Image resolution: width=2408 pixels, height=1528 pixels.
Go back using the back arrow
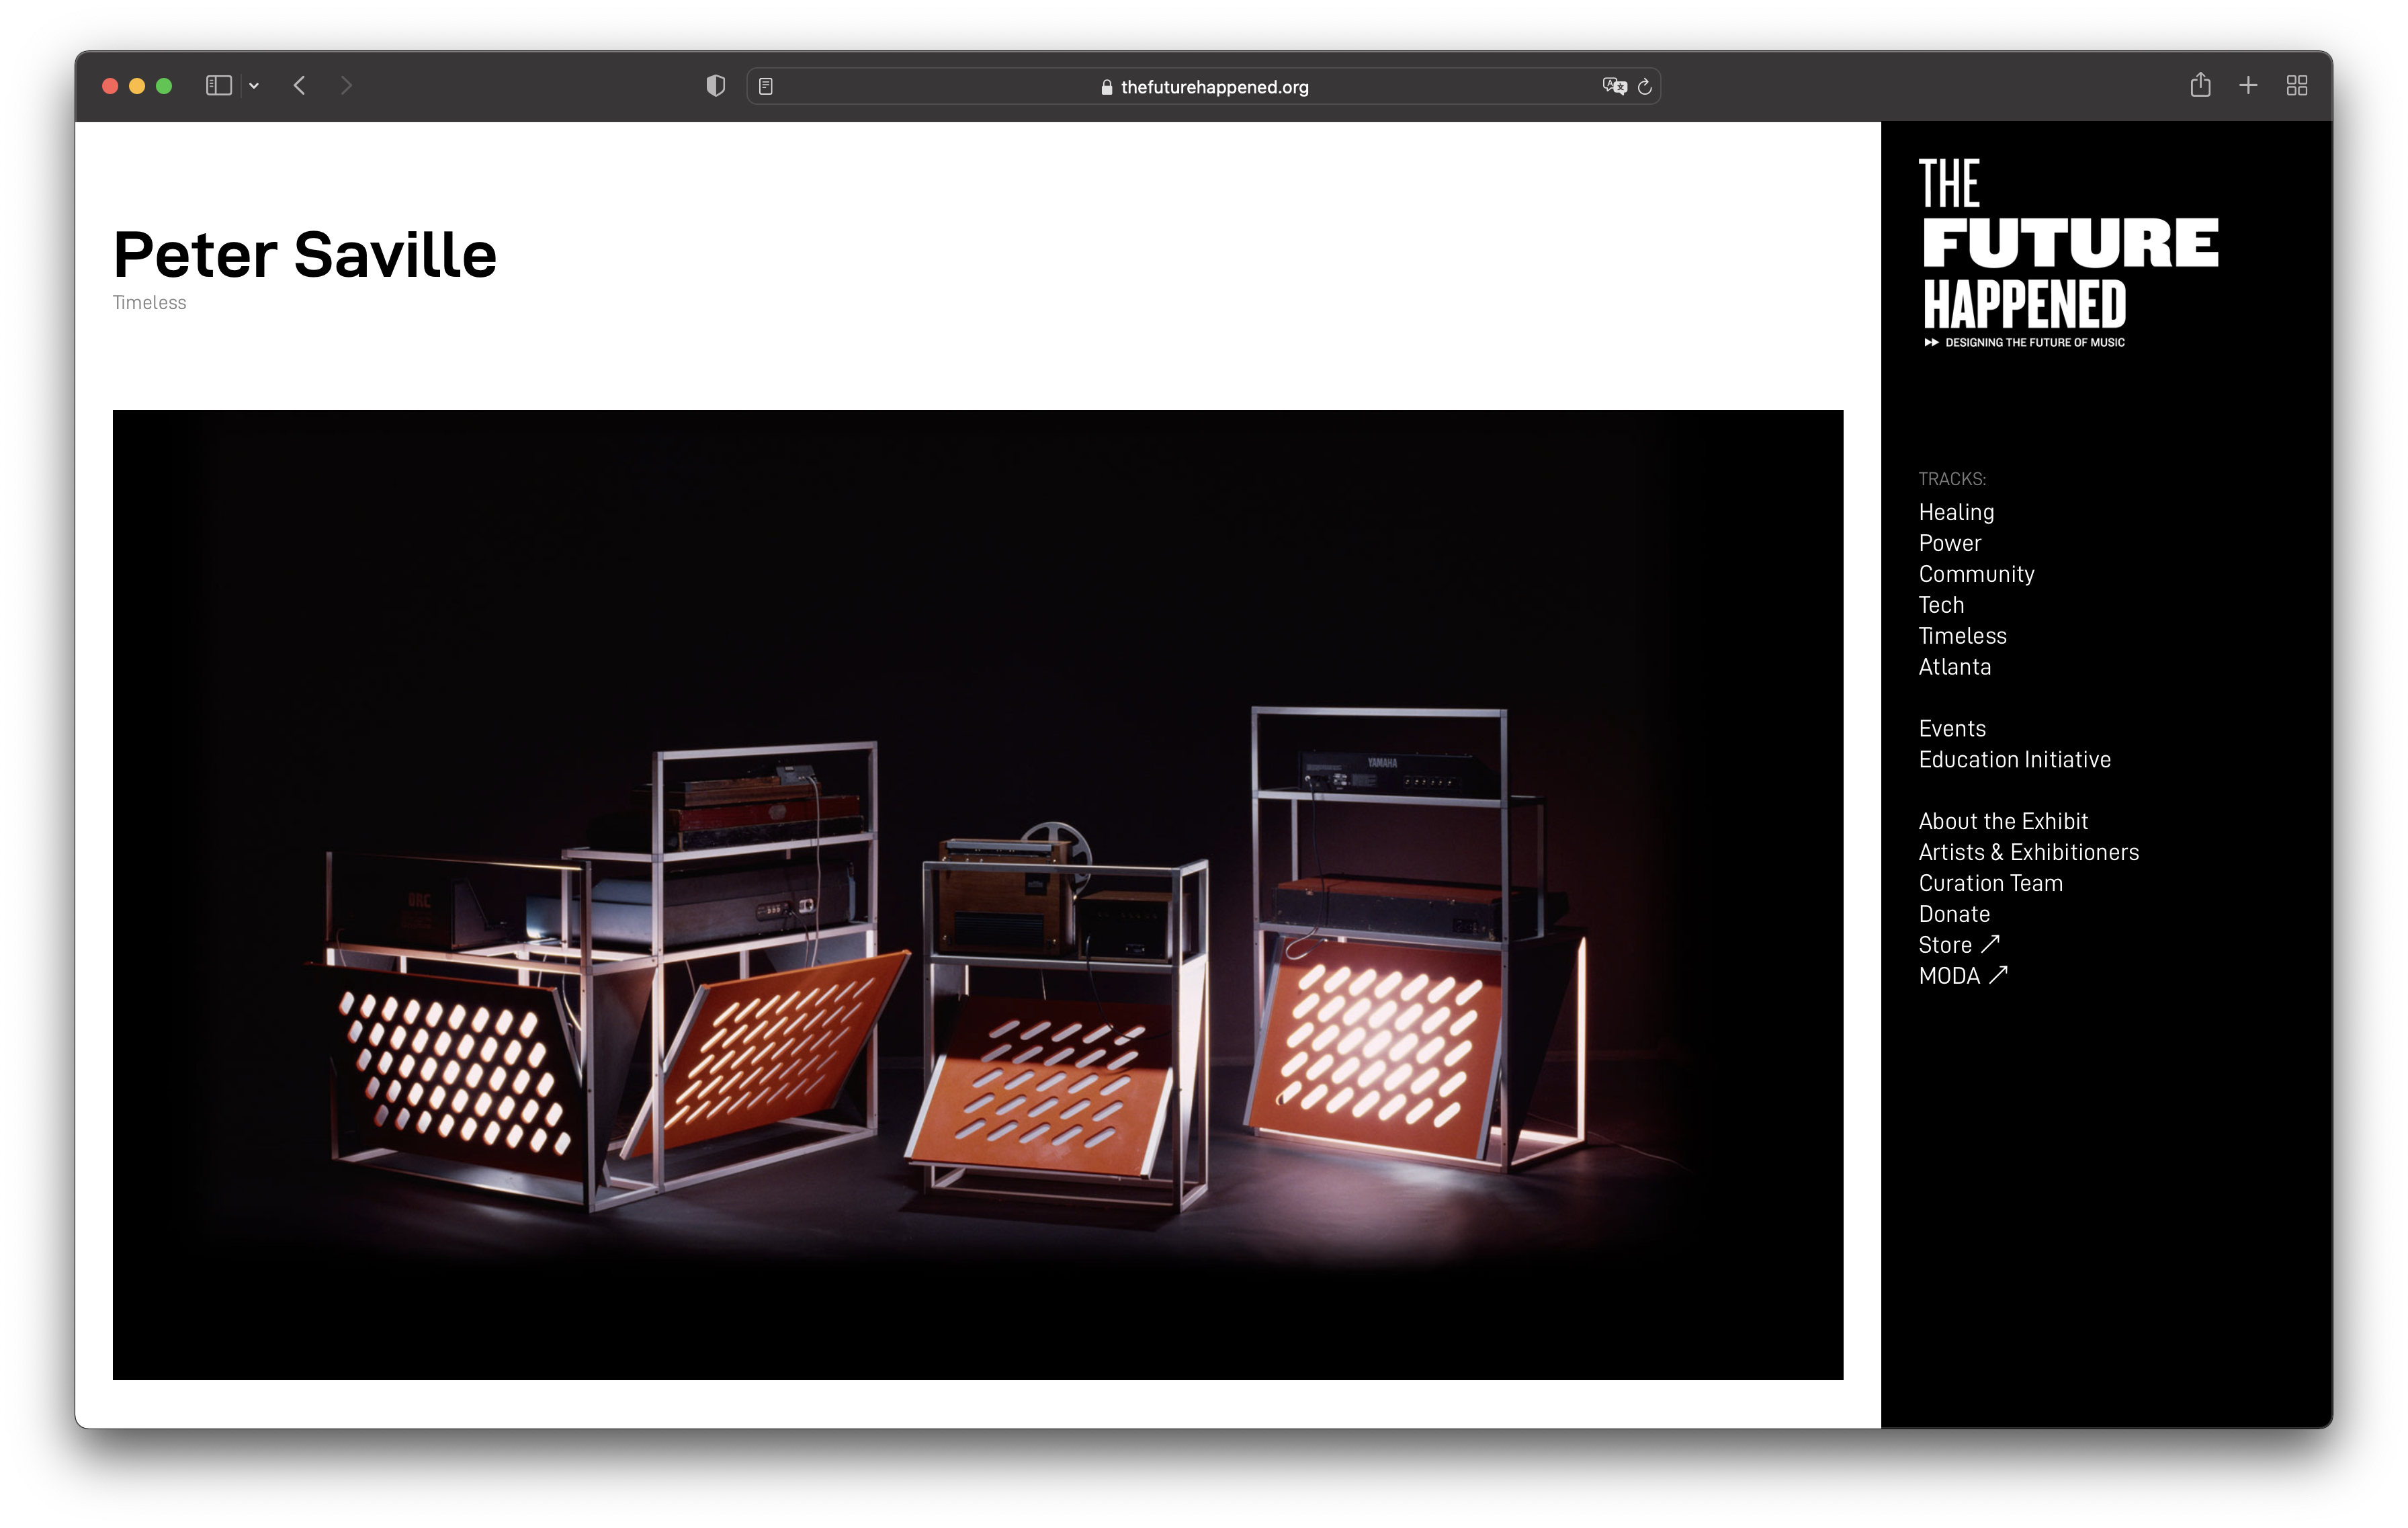(299, 86)
